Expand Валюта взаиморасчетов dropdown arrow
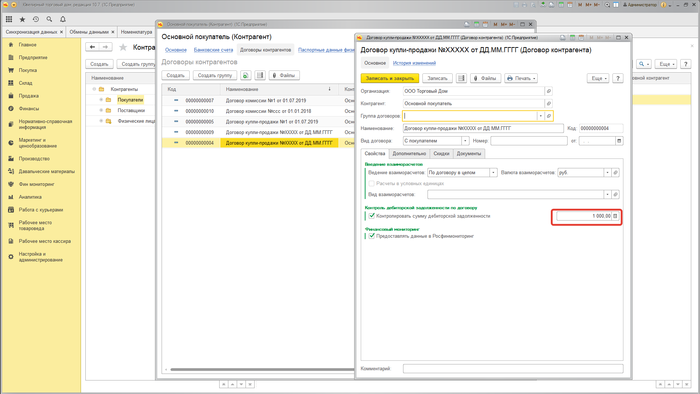700x394 pixels. pyautogui.click(x=607, y=173)
